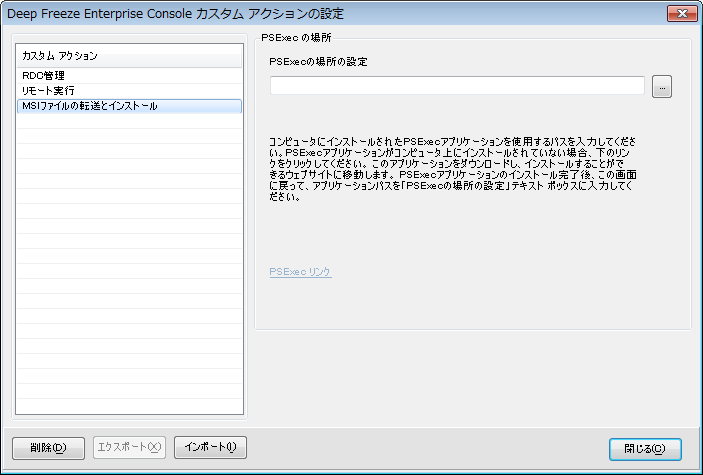
Task: Click the カスタム アクション column header
Action: (129, 56)
